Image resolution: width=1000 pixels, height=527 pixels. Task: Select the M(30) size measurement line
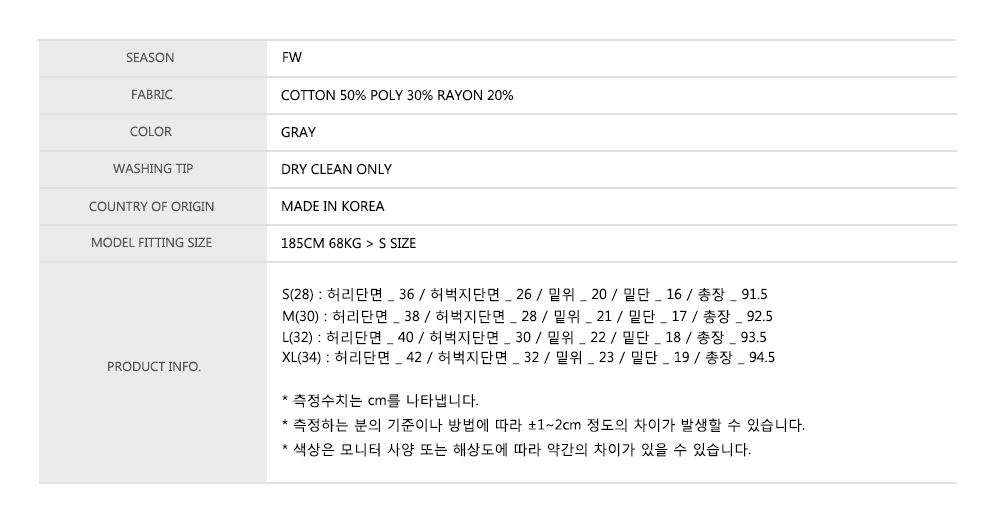click(527, 316)
